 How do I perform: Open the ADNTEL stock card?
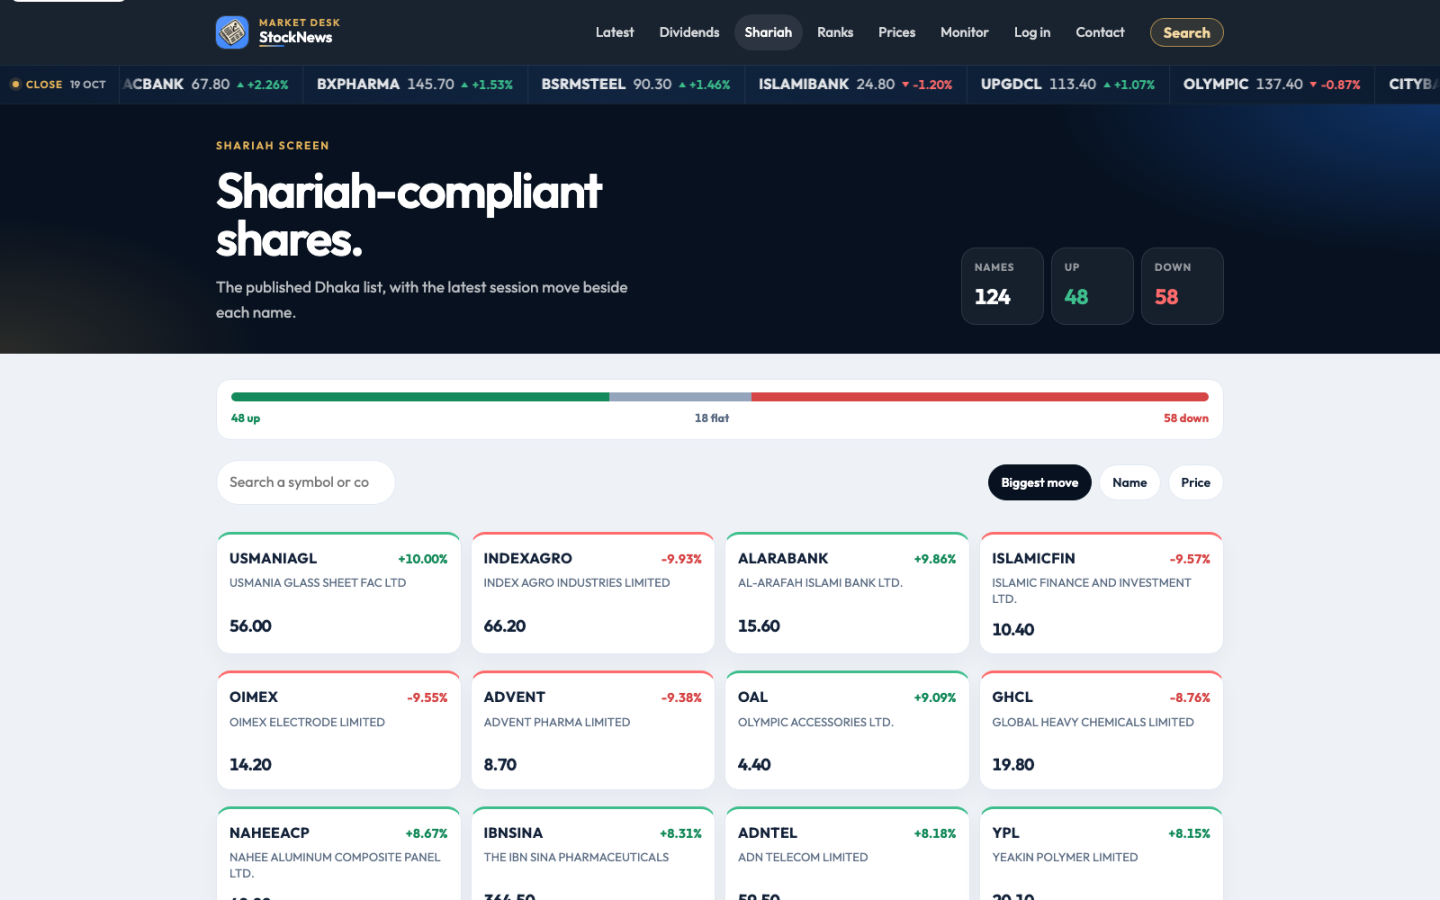847,853
